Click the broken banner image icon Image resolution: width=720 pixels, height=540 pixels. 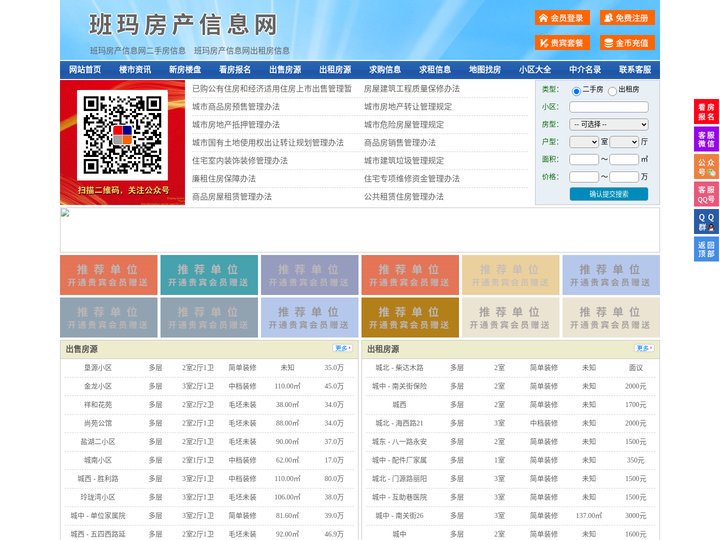(x=65, y=213)
